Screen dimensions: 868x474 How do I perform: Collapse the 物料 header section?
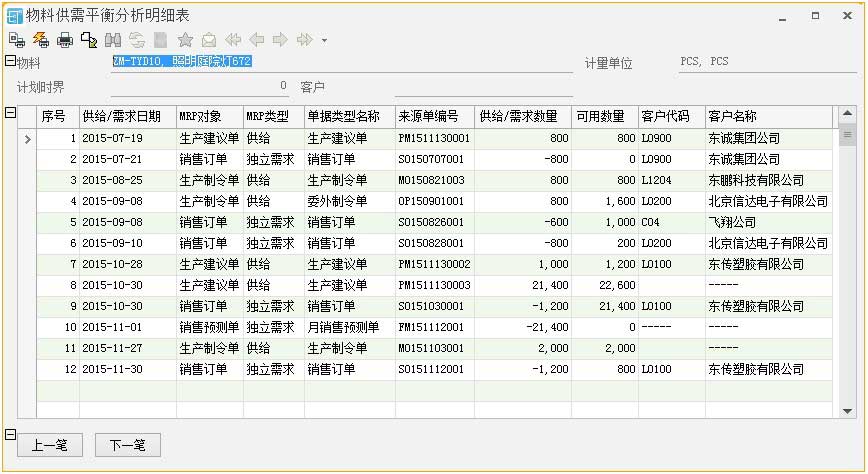(x=10, y=61)
